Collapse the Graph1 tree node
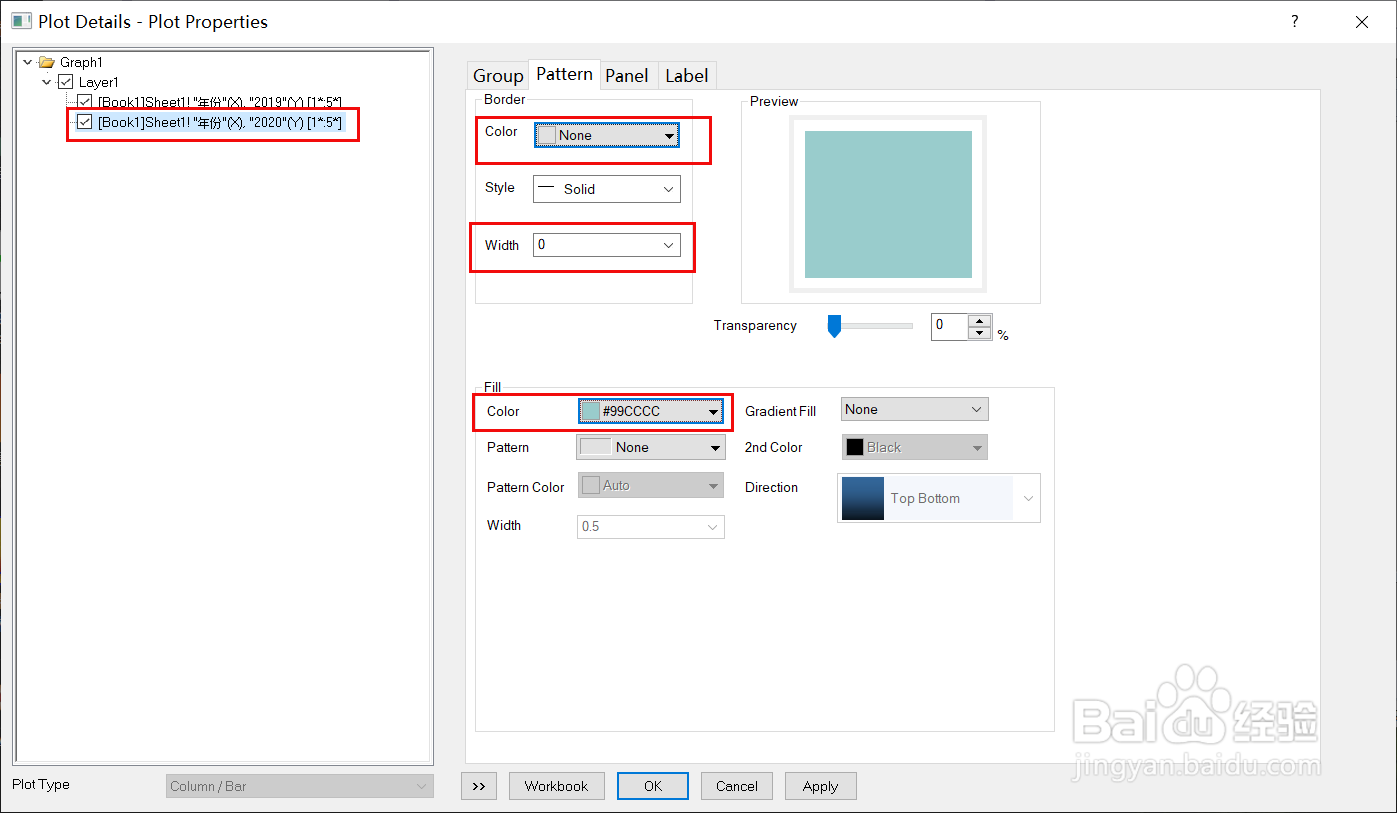The image size is (1397, 813). (27, 62)
